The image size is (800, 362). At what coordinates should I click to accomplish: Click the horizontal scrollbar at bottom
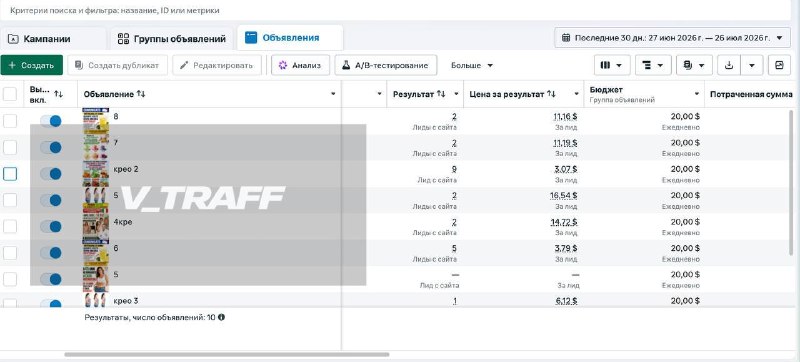coord(227,354)
